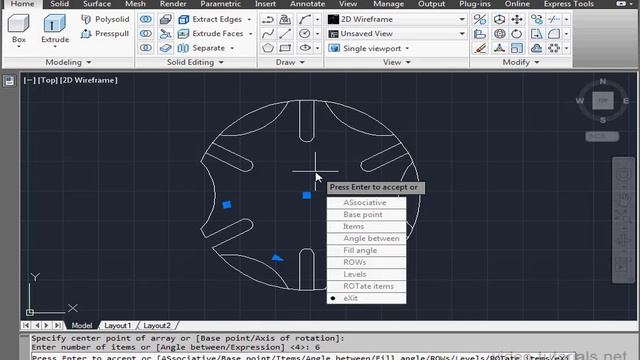Select the Arc draw tool
This screenshot has height=360, width=640.
(304, 19)
